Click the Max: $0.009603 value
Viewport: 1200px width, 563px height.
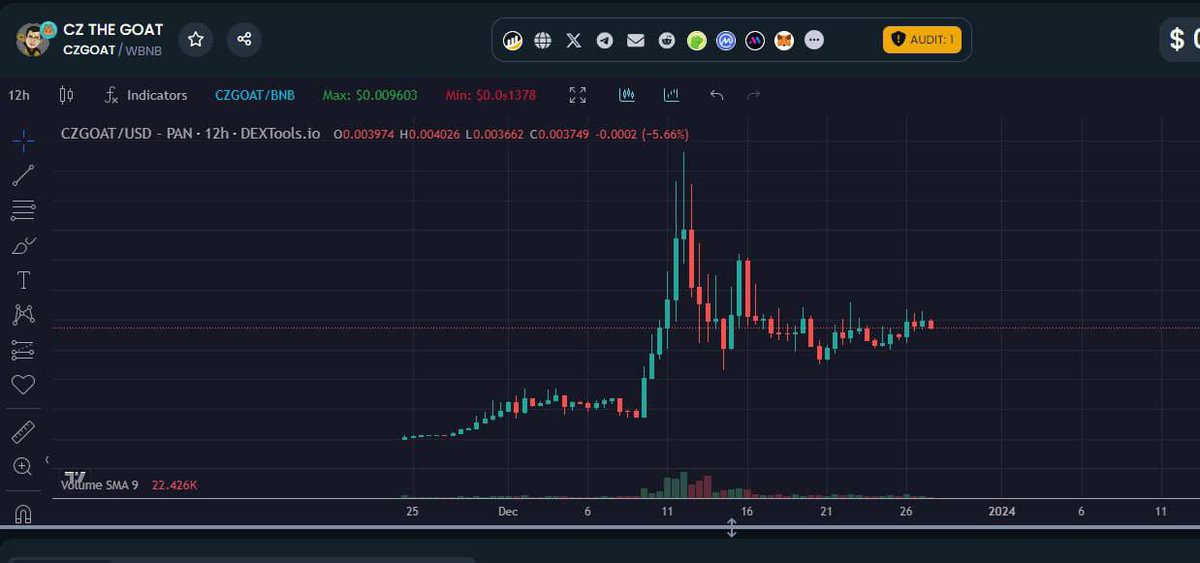(x=370, y=95)
